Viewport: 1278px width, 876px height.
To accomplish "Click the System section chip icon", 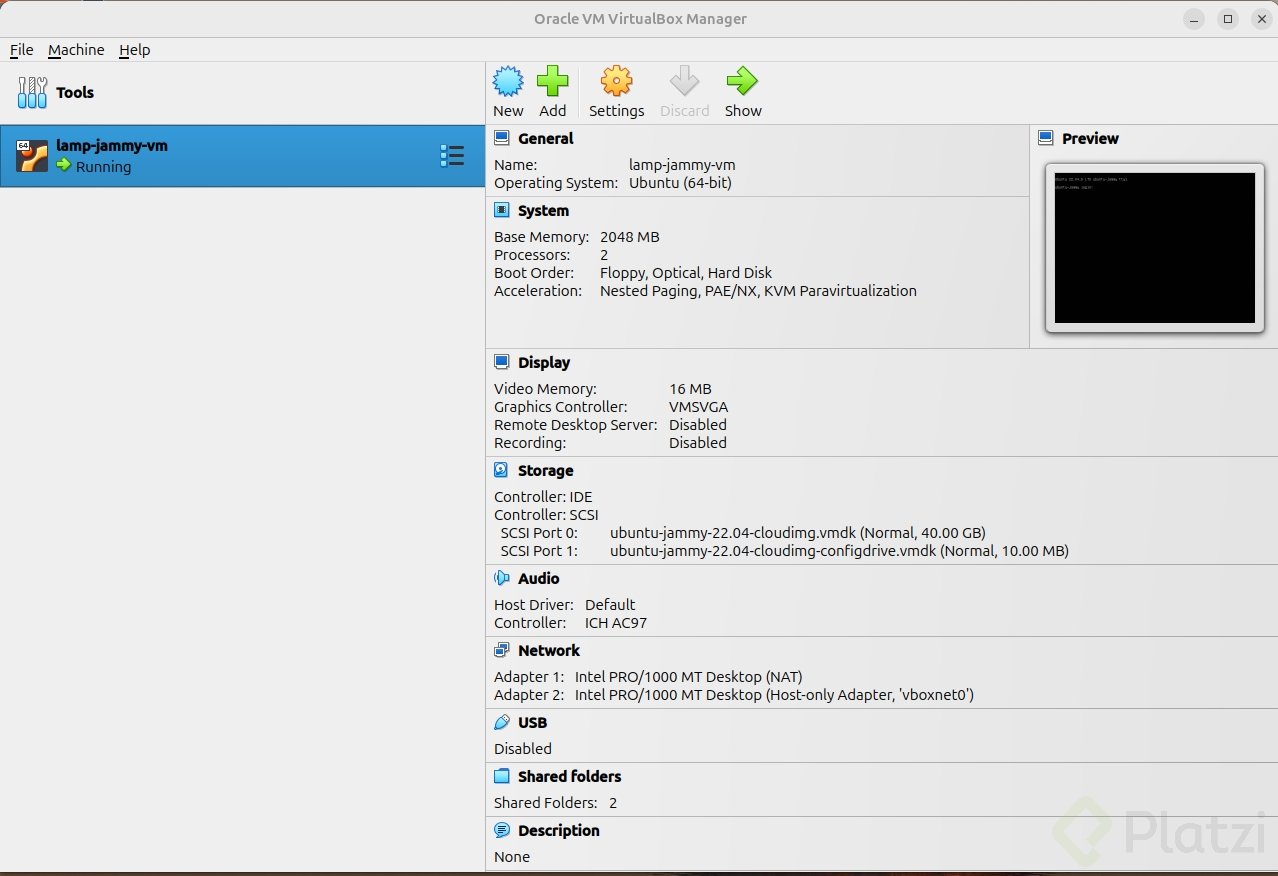I will 502,210.
